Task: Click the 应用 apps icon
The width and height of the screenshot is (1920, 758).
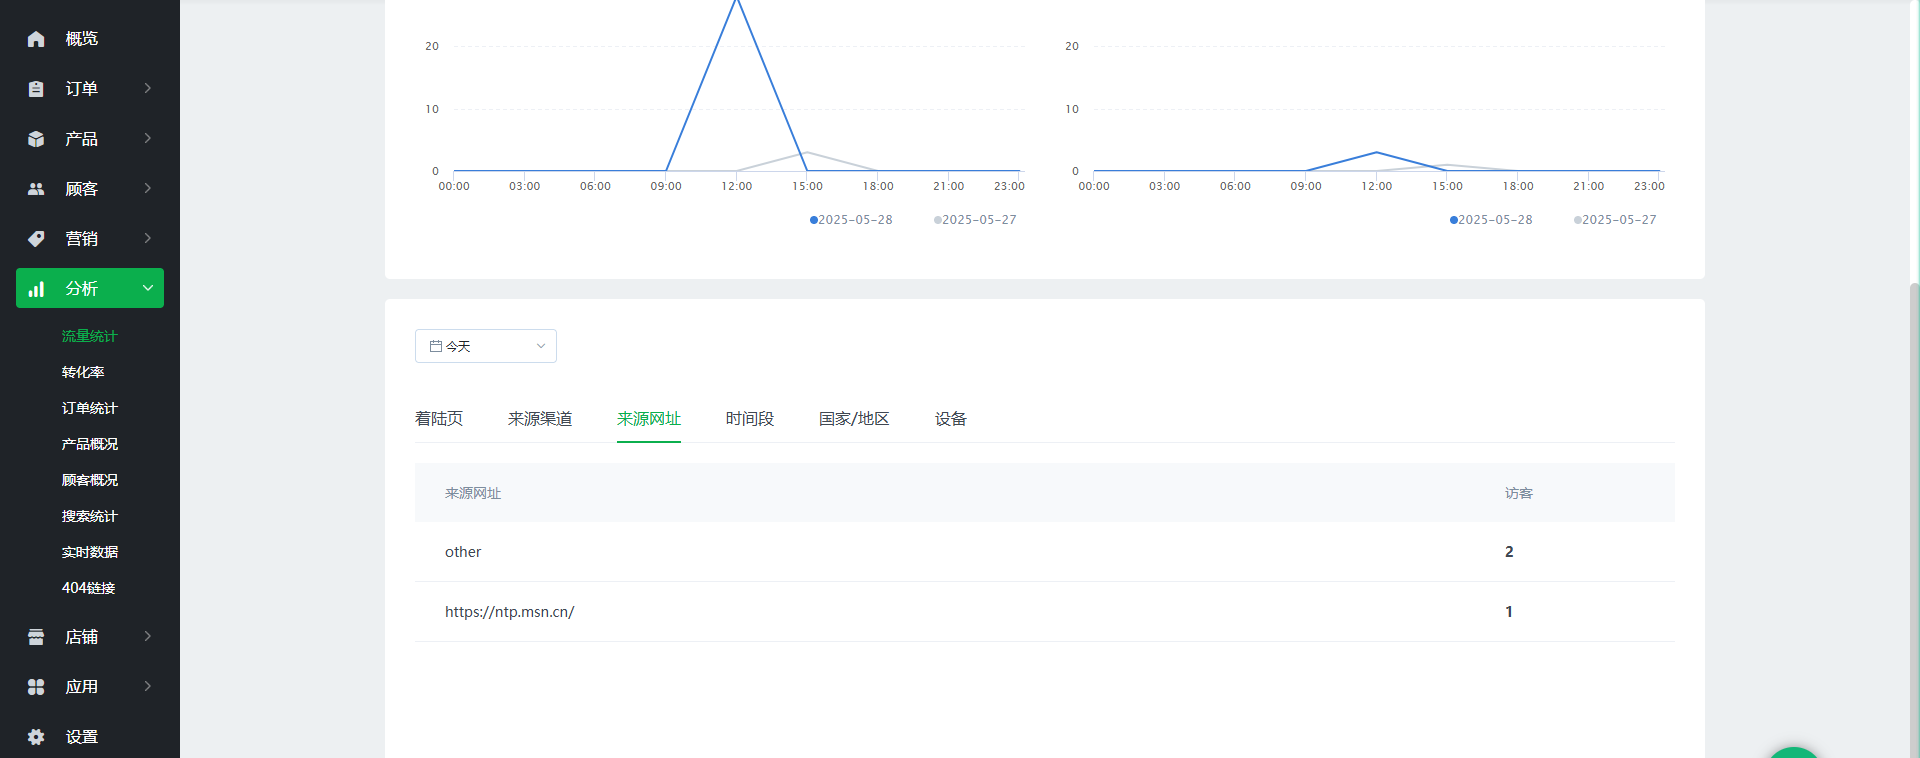Action: coord(36,687)
